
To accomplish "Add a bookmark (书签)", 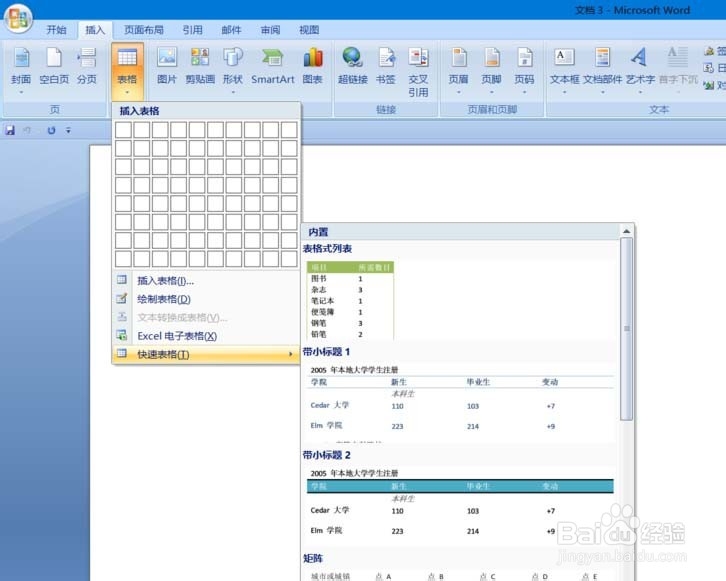I will click(x=386, y=69).
